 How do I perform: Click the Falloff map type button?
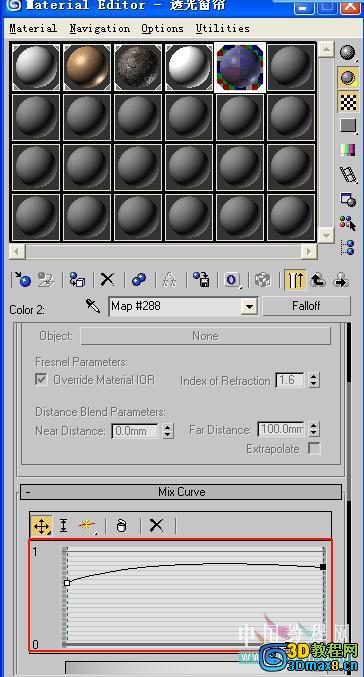[x=306, y=306]
